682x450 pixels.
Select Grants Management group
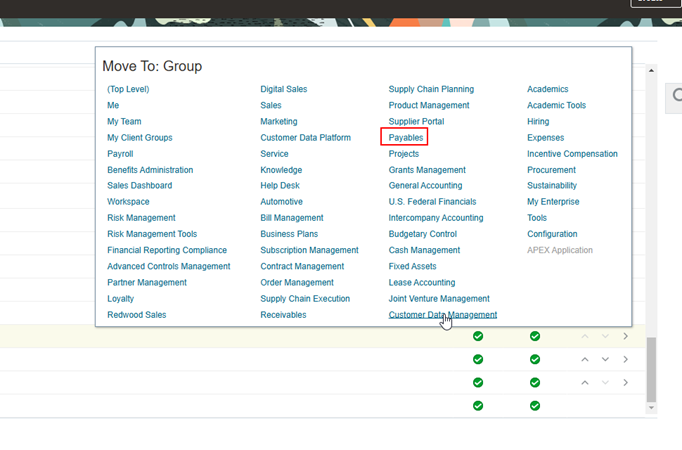click(x=427, y=170)
